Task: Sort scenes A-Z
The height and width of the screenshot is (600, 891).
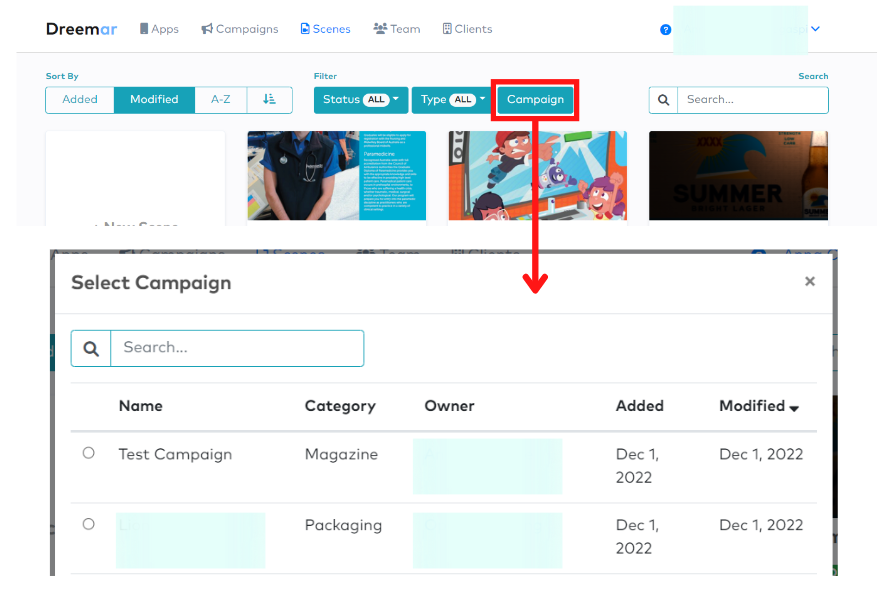Action: pyautogui.click(x=220, y=99)
